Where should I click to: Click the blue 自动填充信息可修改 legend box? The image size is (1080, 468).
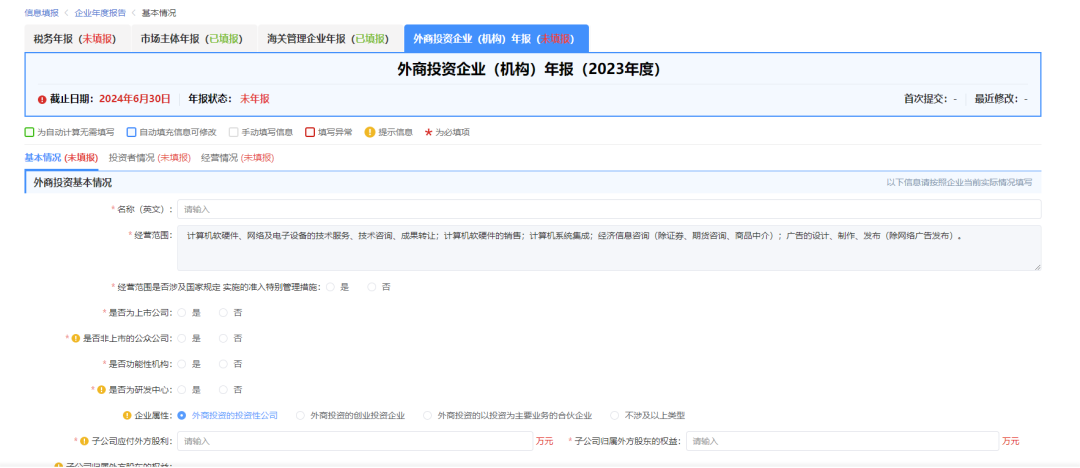coord(131,132)
